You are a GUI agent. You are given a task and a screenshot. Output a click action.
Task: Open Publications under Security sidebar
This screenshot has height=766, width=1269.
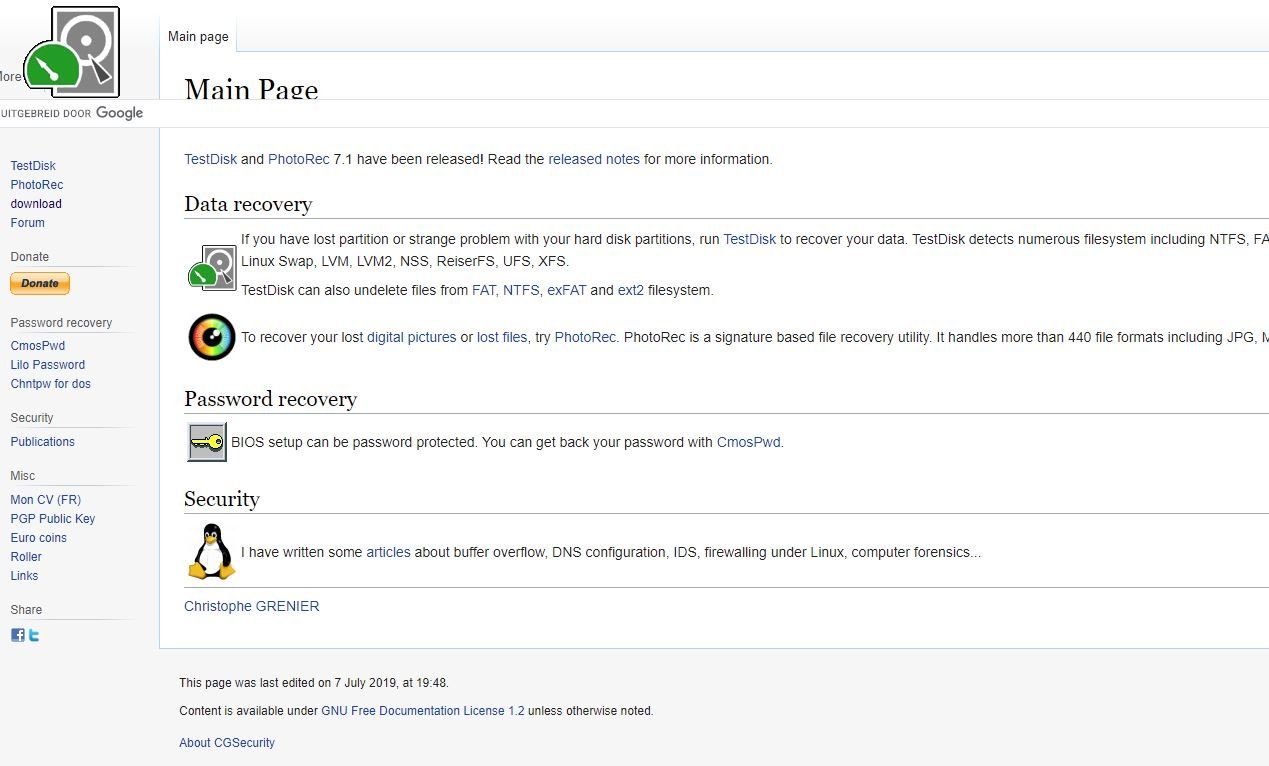coord(43,442)
